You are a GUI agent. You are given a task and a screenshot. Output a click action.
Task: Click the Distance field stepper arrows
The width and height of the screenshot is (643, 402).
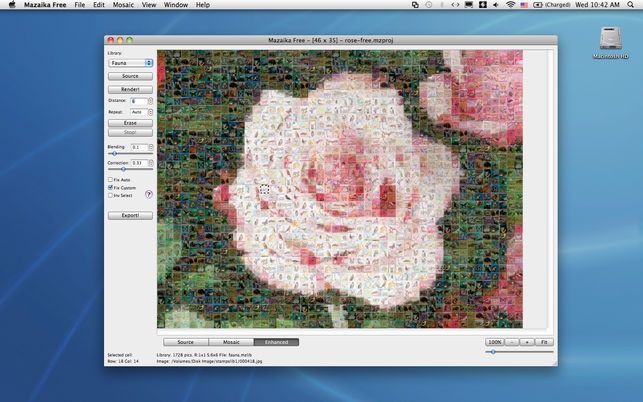150,100
